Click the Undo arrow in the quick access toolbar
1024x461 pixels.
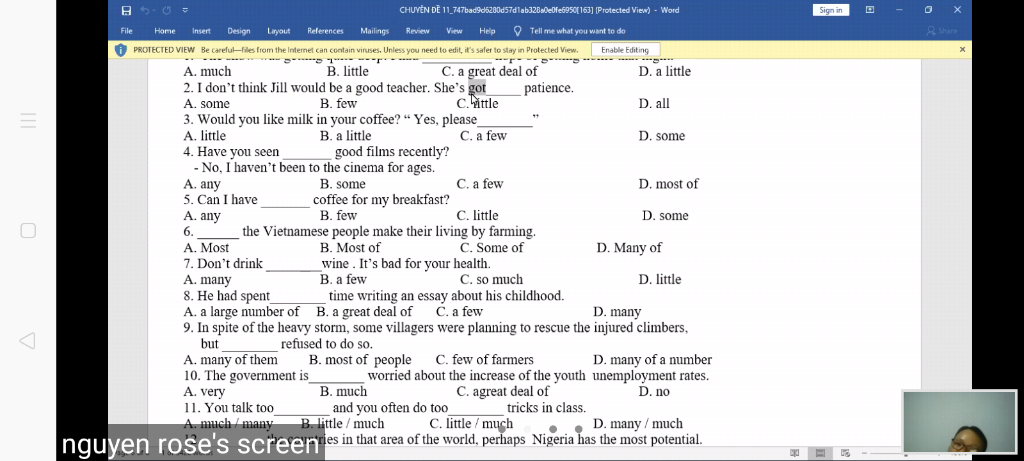(x=144, y=10)
